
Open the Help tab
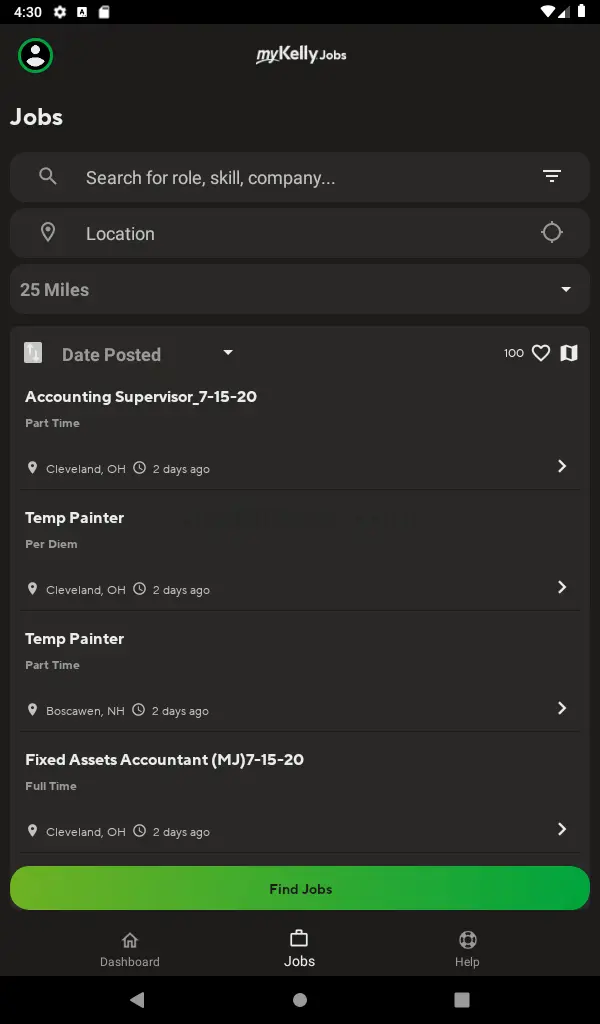click(x=467, y=949)
